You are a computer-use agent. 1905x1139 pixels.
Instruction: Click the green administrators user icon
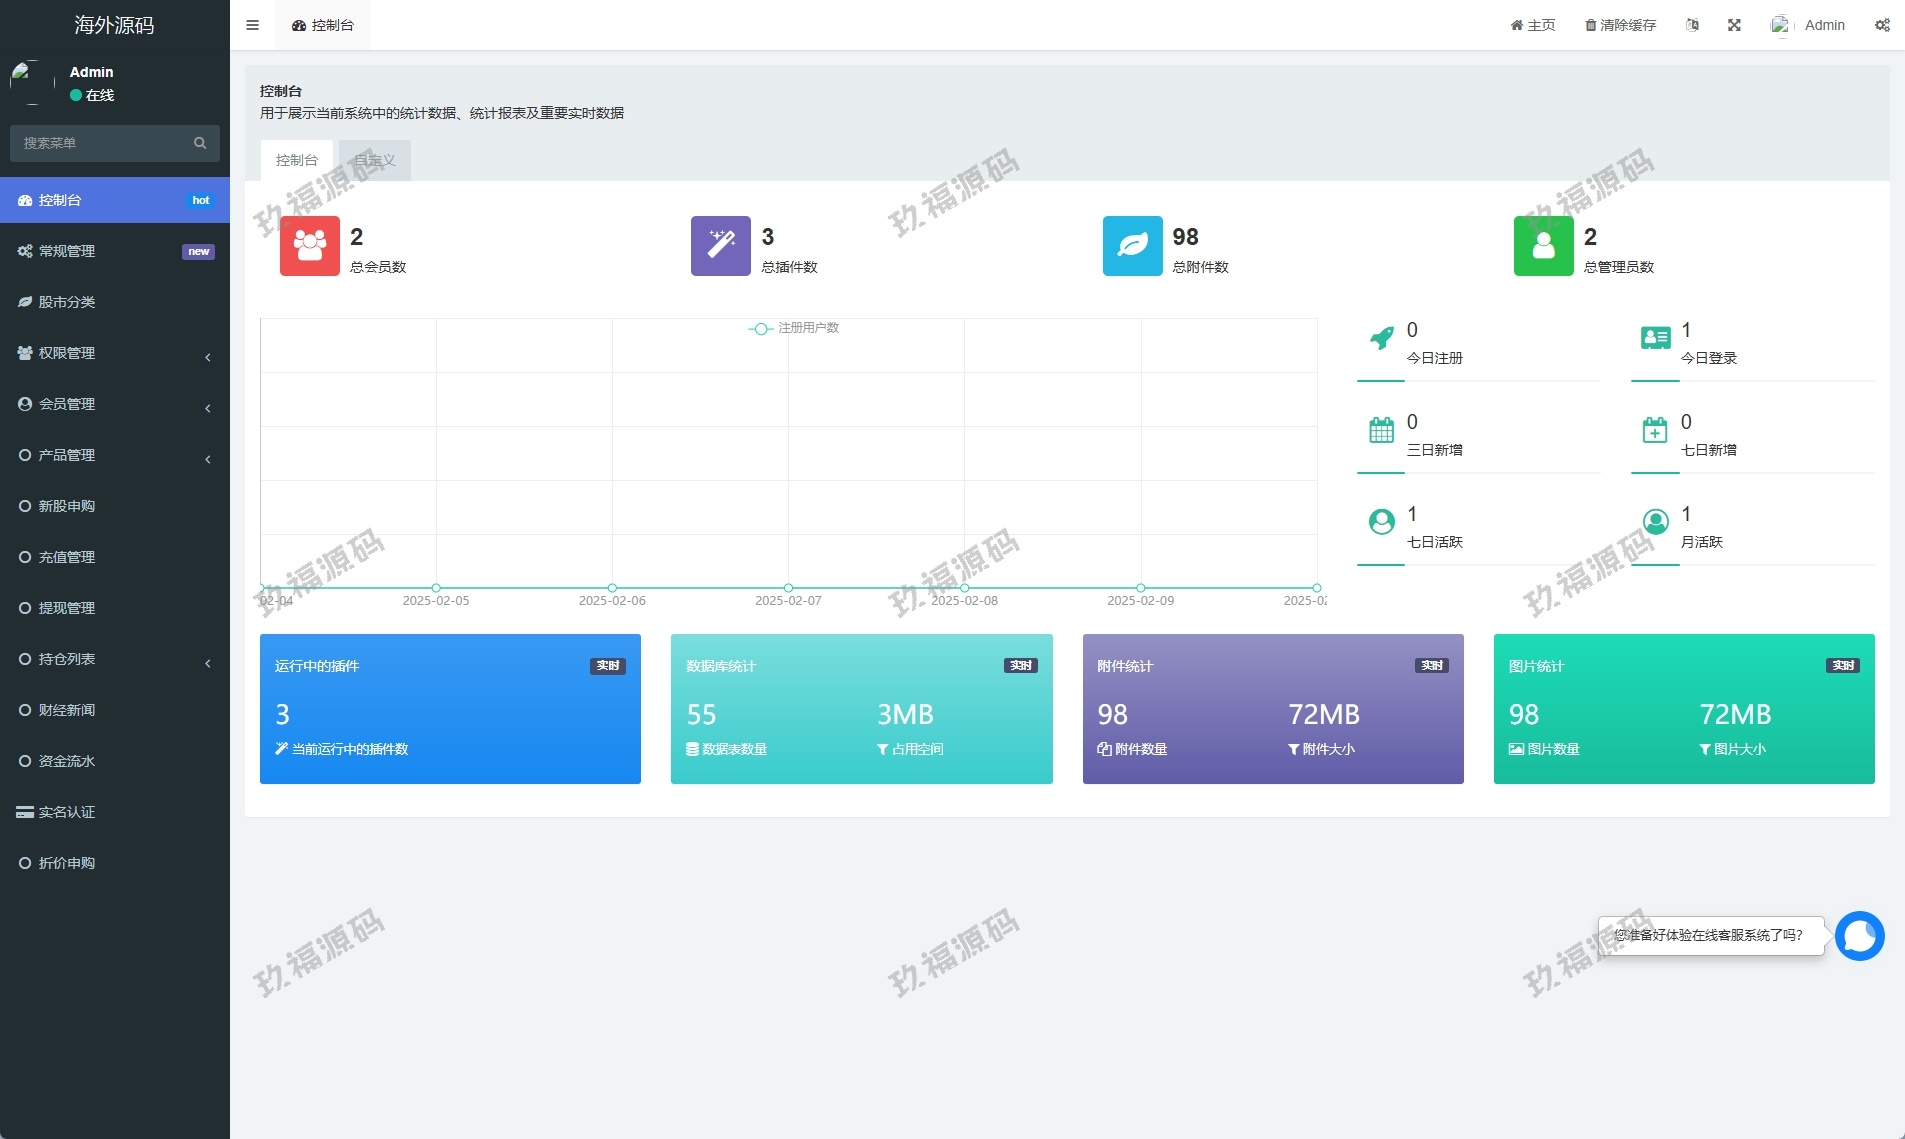tap(1543, 246)
